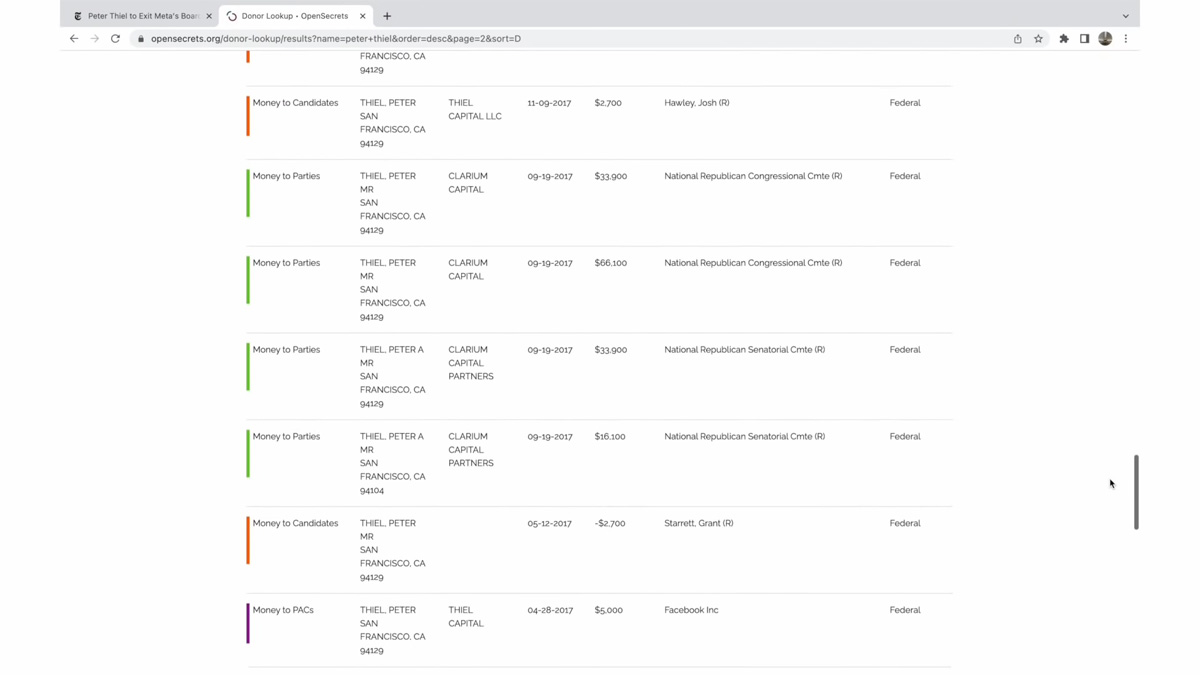Click the $33,900 amount in the Senatorial Cmte row

point(610,350)
